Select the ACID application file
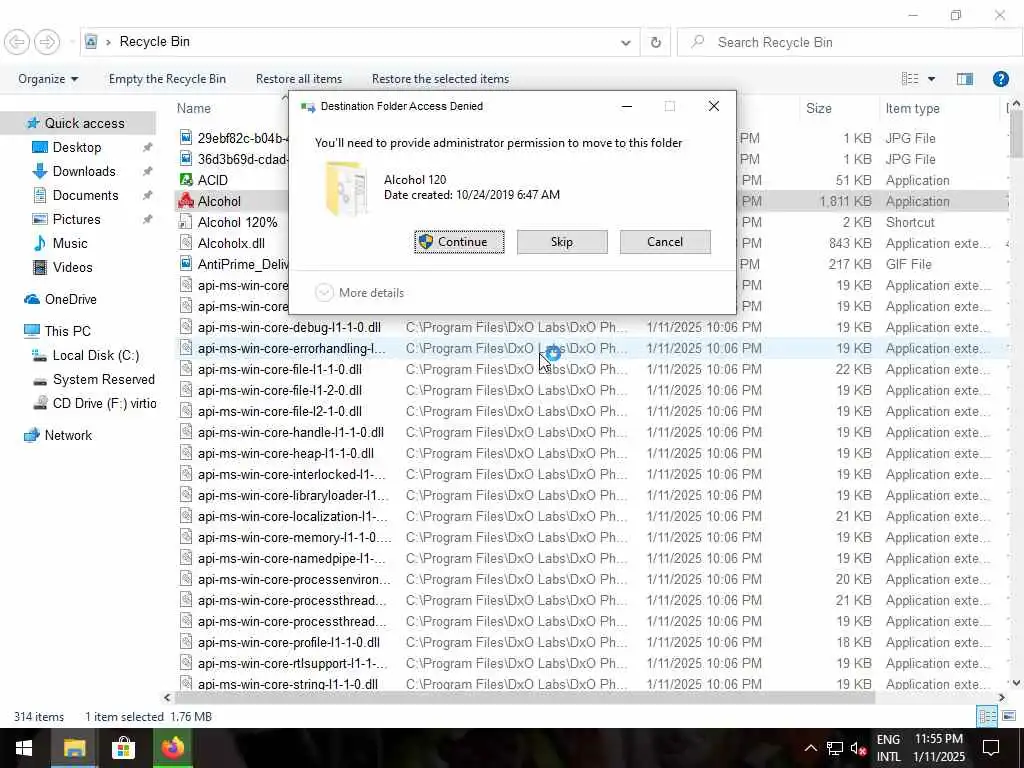 (x=213, y=180)
